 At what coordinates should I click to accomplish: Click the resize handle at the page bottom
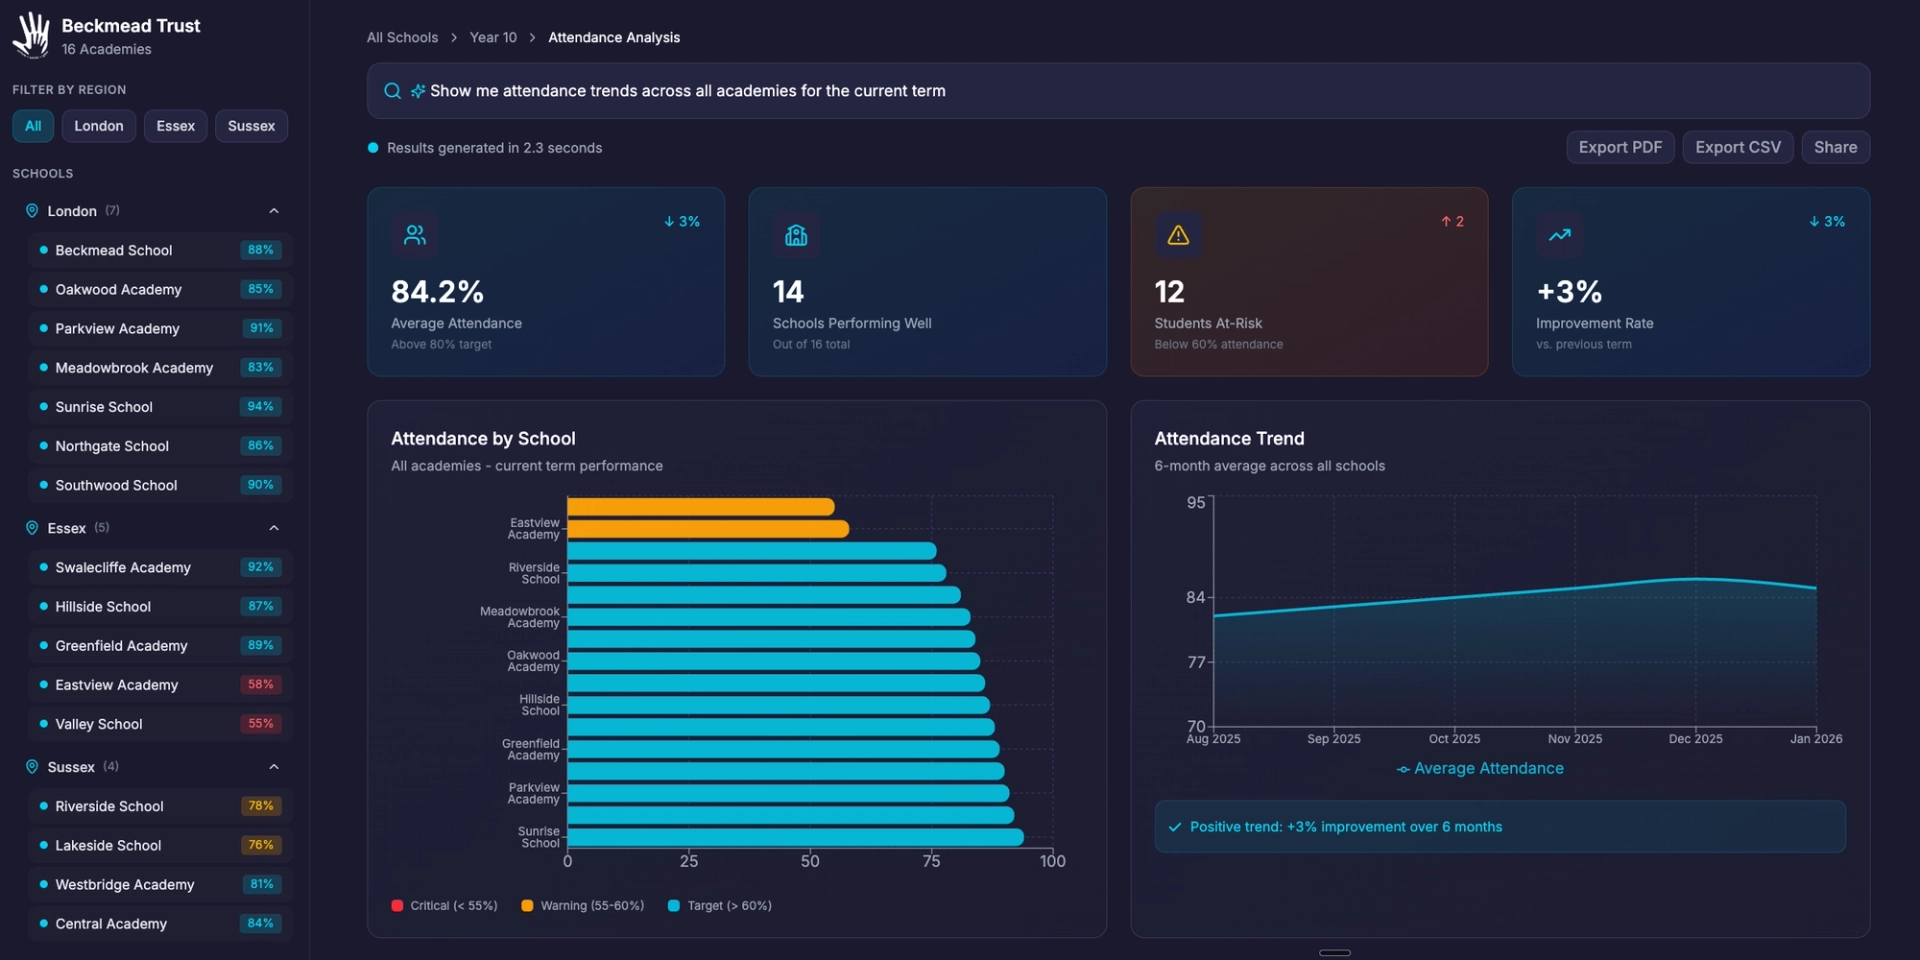coord(1335,953)
